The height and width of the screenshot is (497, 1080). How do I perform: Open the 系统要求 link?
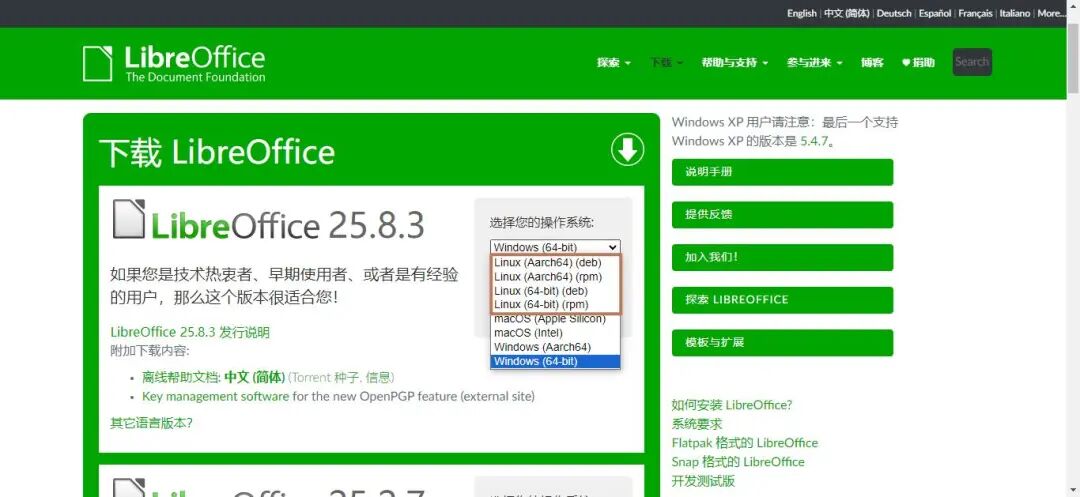point(697,424)
